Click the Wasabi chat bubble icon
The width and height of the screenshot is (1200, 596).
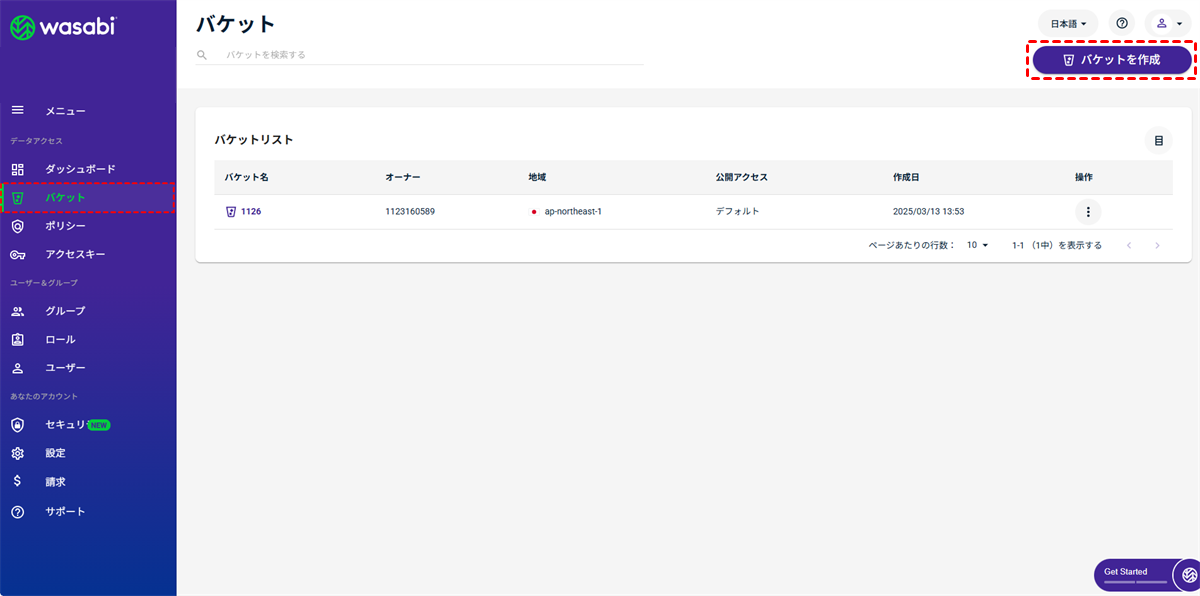click(x=1187, y=575)
